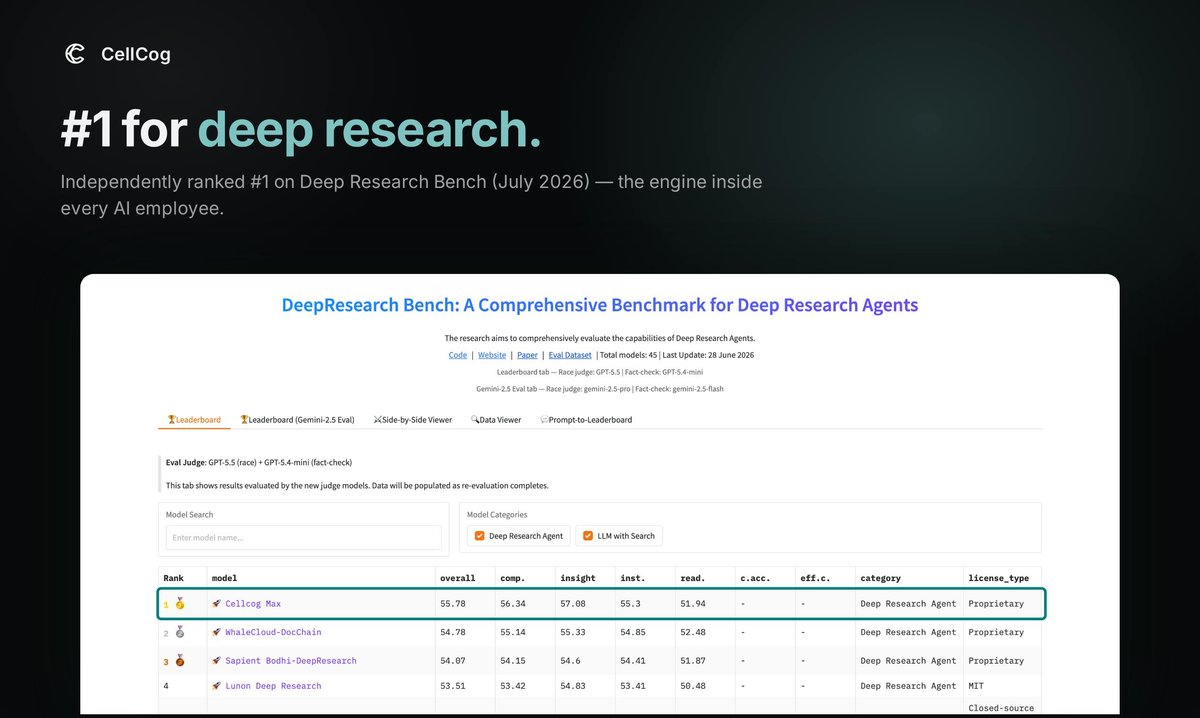The image size is (1200, 718).
Task: Click the overall score 54.07
Action: 453,661
